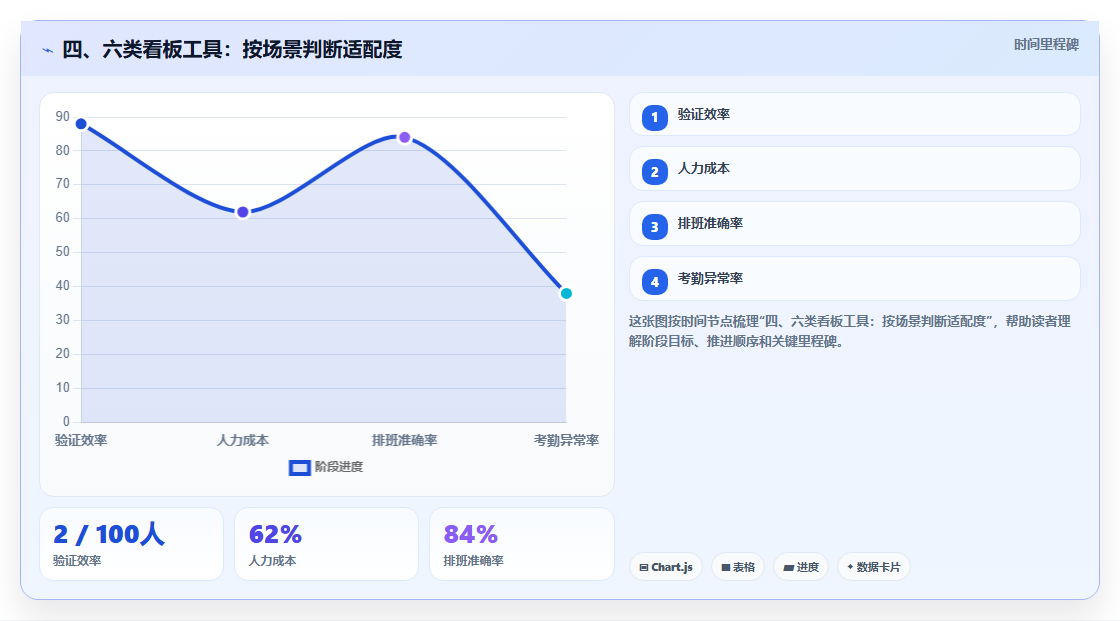Click the 排班准确率 data point at 84
The width and height of the screenshot is (1120, 621).
click(404, 137)
